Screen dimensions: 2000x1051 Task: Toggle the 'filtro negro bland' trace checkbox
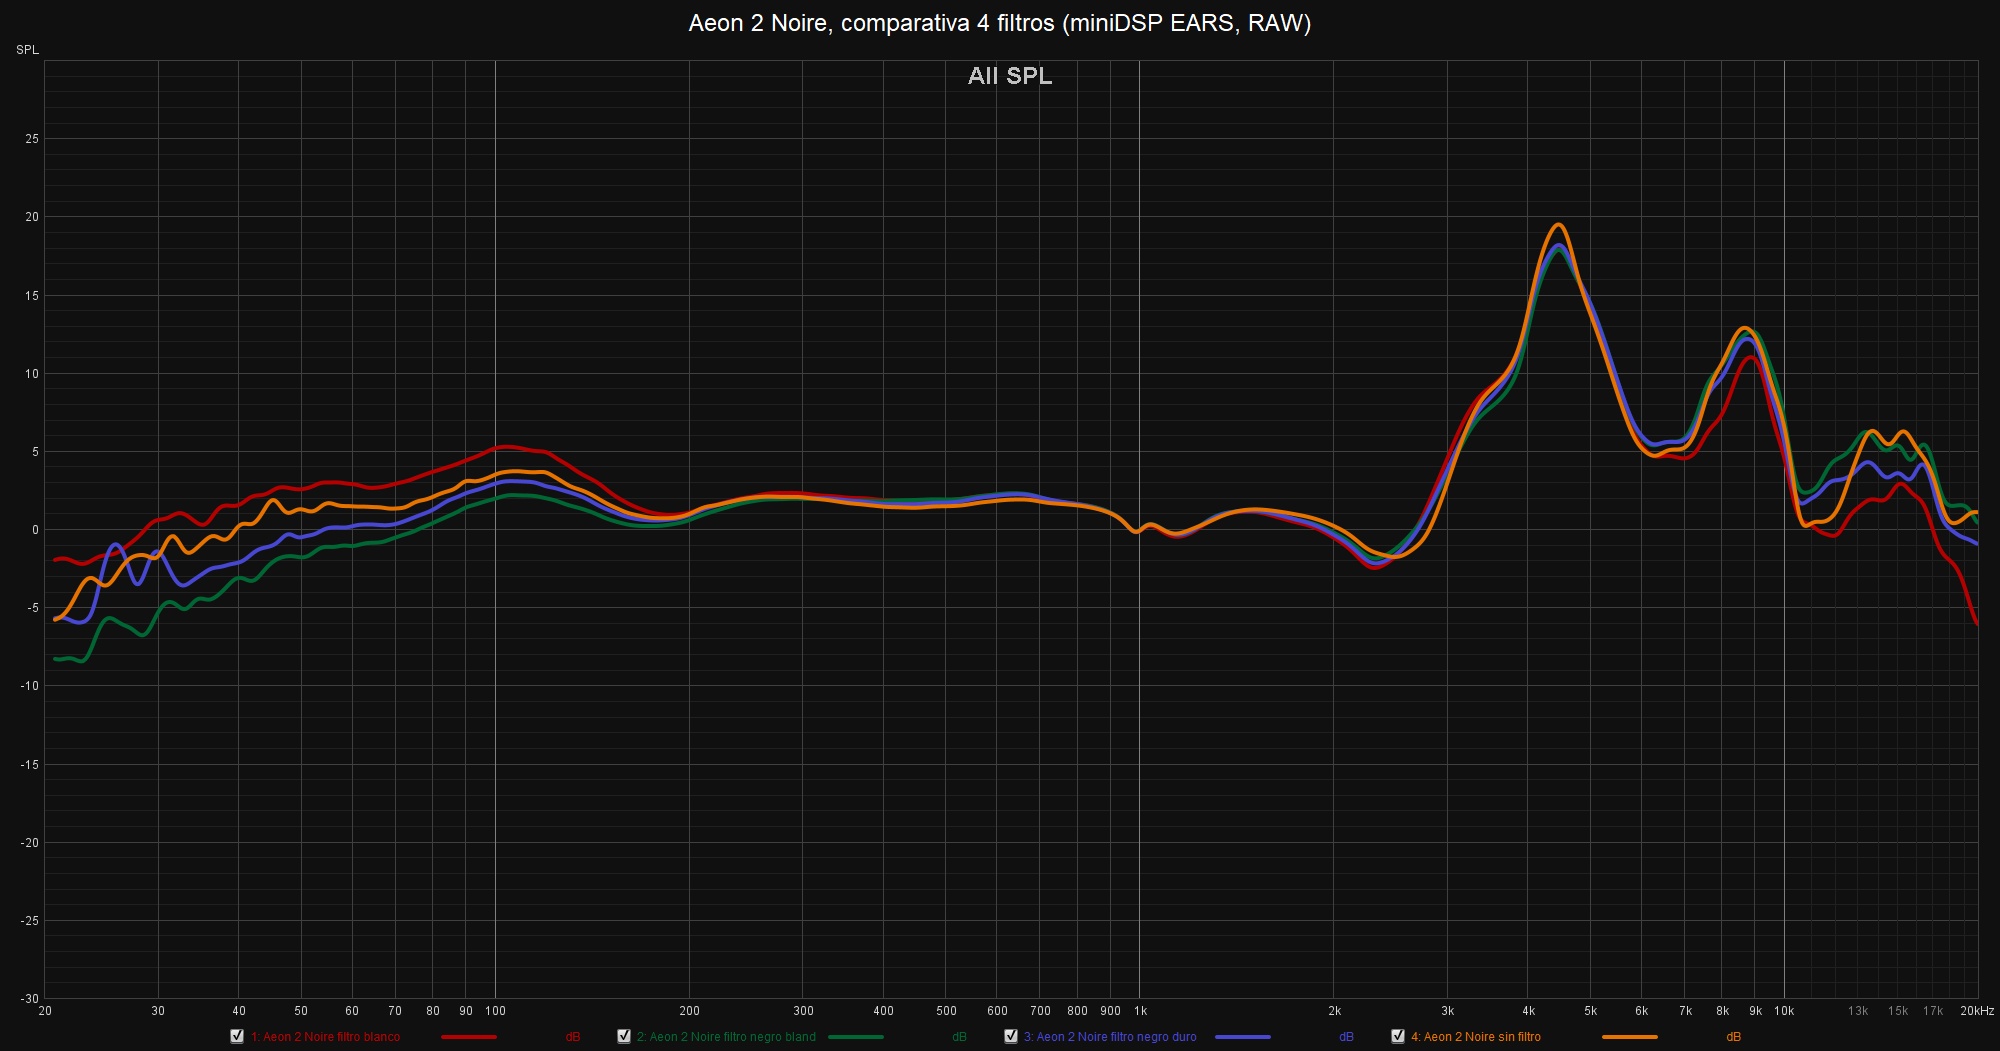[624, 1036]
